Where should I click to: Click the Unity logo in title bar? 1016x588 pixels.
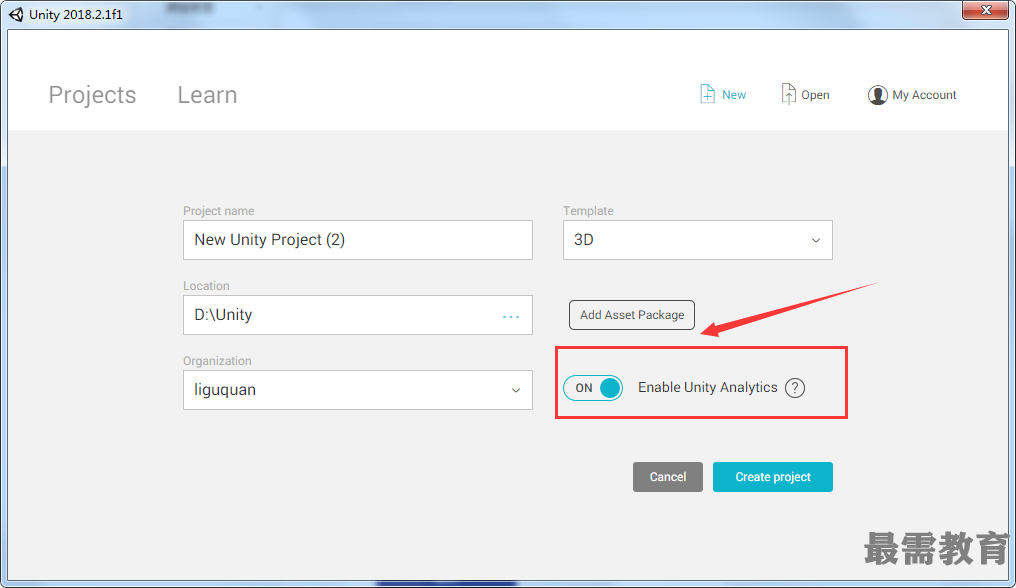pos(16,14)
